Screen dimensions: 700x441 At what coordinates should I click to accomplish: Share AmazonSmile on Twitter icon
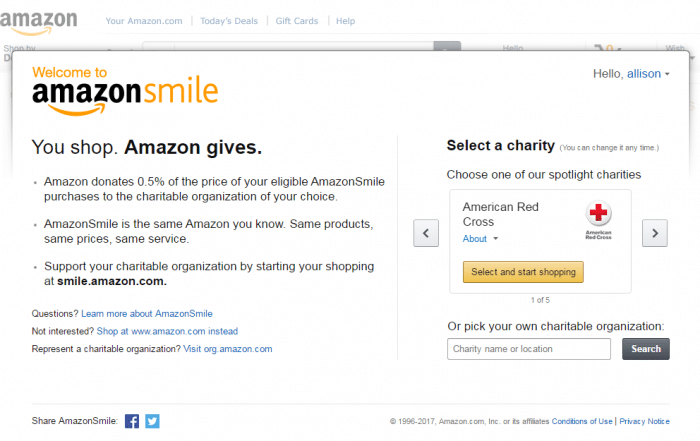(152, 421)
